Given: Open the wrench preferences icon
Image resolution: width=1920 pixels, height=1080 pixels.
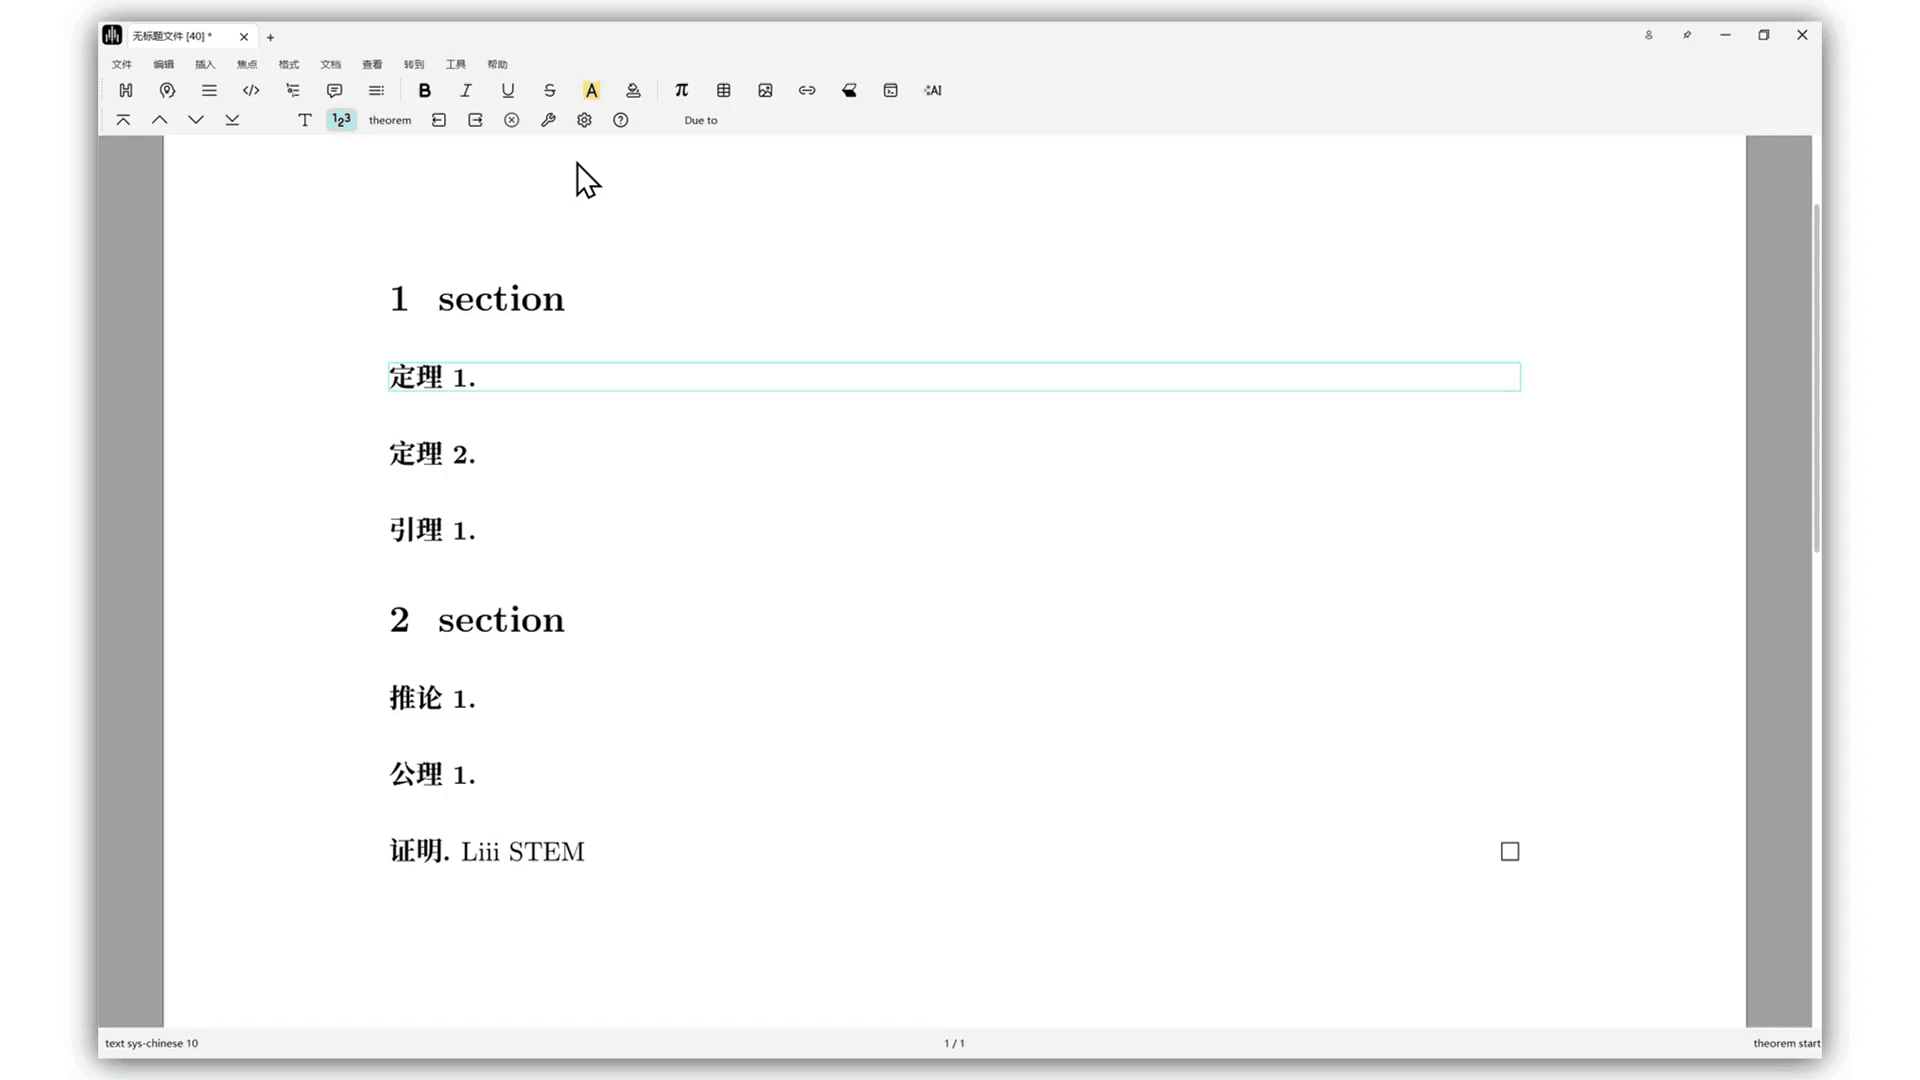Looking at the screenshot, I should pos(548,120).
